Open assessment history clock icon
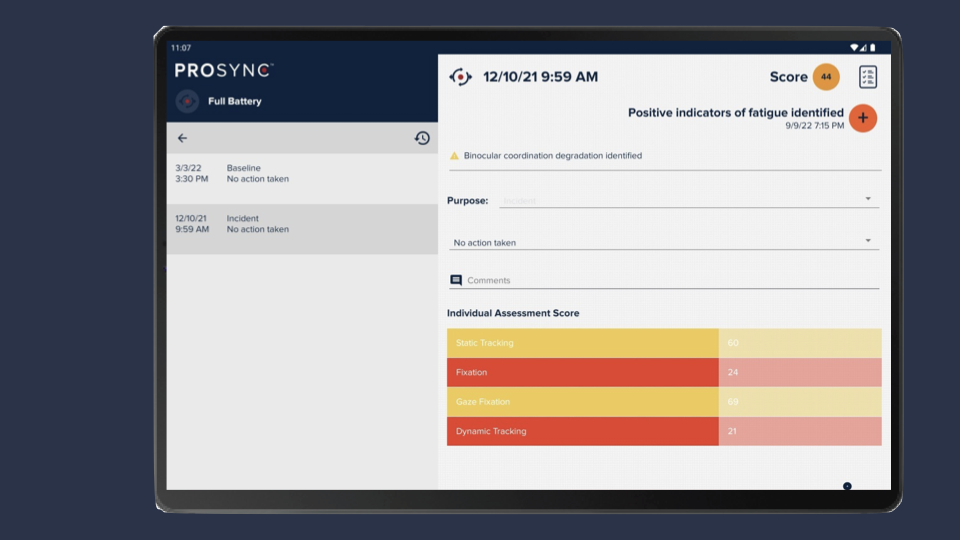960x540 pixels. 422,138
